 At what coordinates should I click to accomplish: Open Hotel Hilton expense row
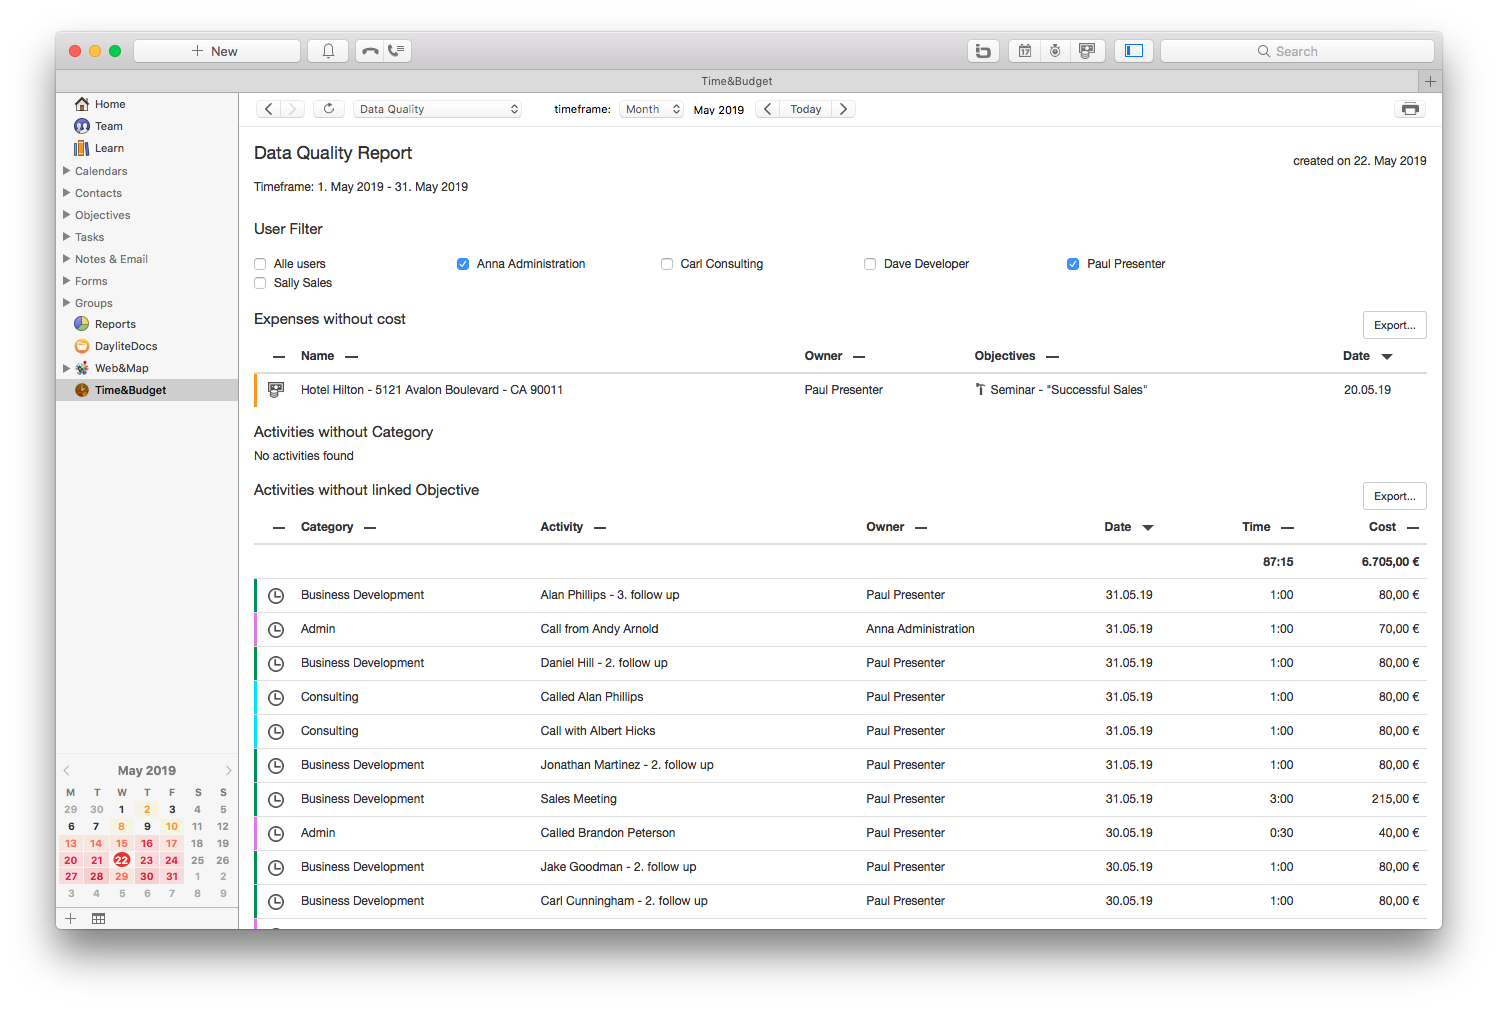[x=840, y=390]
